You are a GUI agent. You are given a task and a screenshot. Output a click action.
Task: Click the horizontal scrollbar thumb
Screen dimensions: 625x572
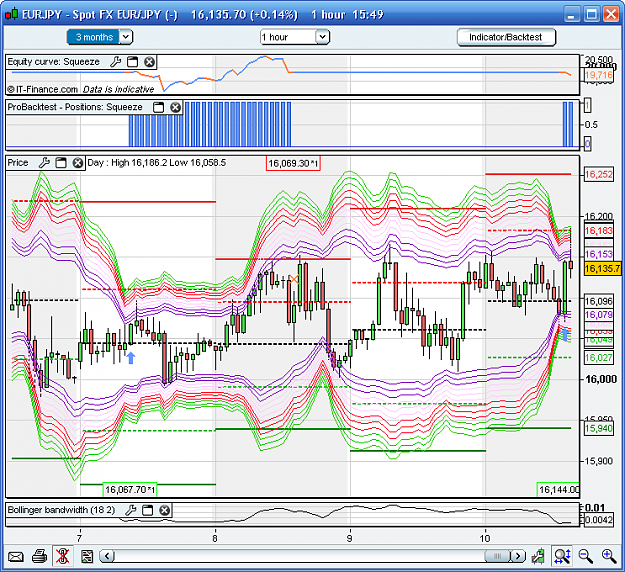(x=497, y=556)
